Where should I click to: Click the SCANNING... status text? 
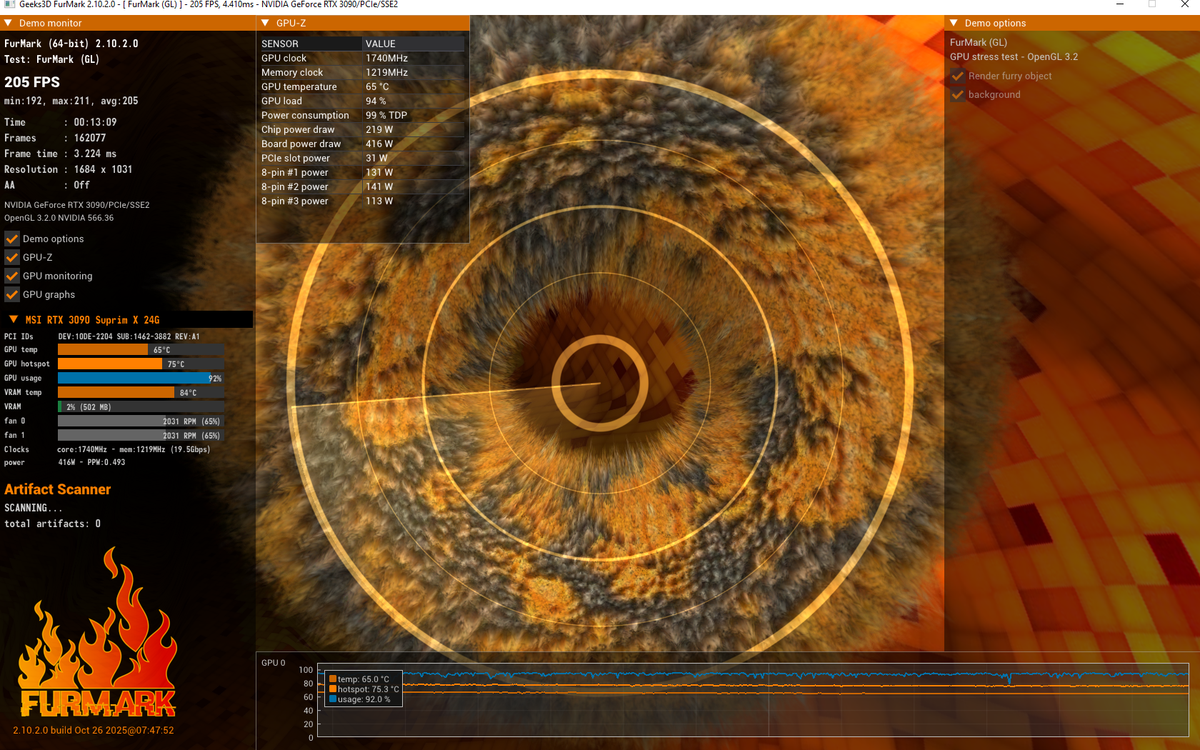pos(33,508)
